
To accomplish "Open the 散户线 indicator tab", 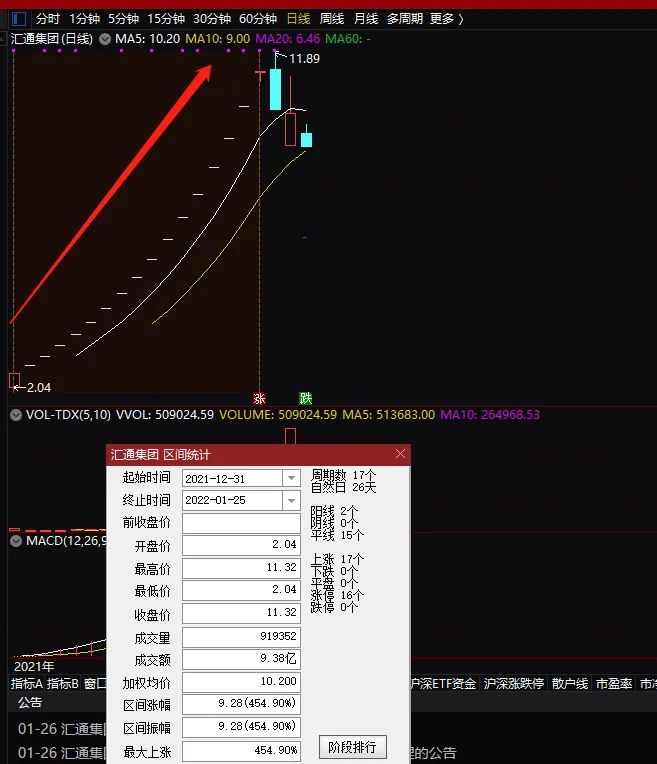I will click(569, 684).
